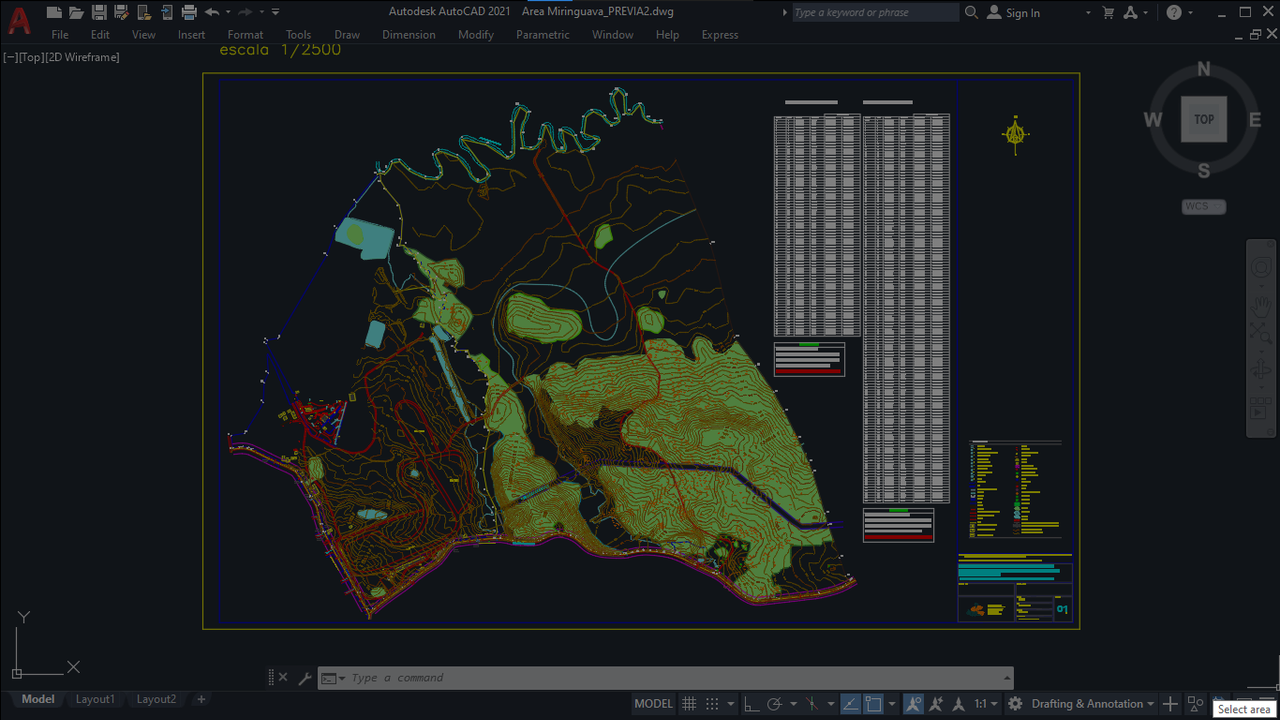The width and height of the screenshot is (1280, 720).
Task: Toggle MODEL space button in status bar
Action: 653,704
